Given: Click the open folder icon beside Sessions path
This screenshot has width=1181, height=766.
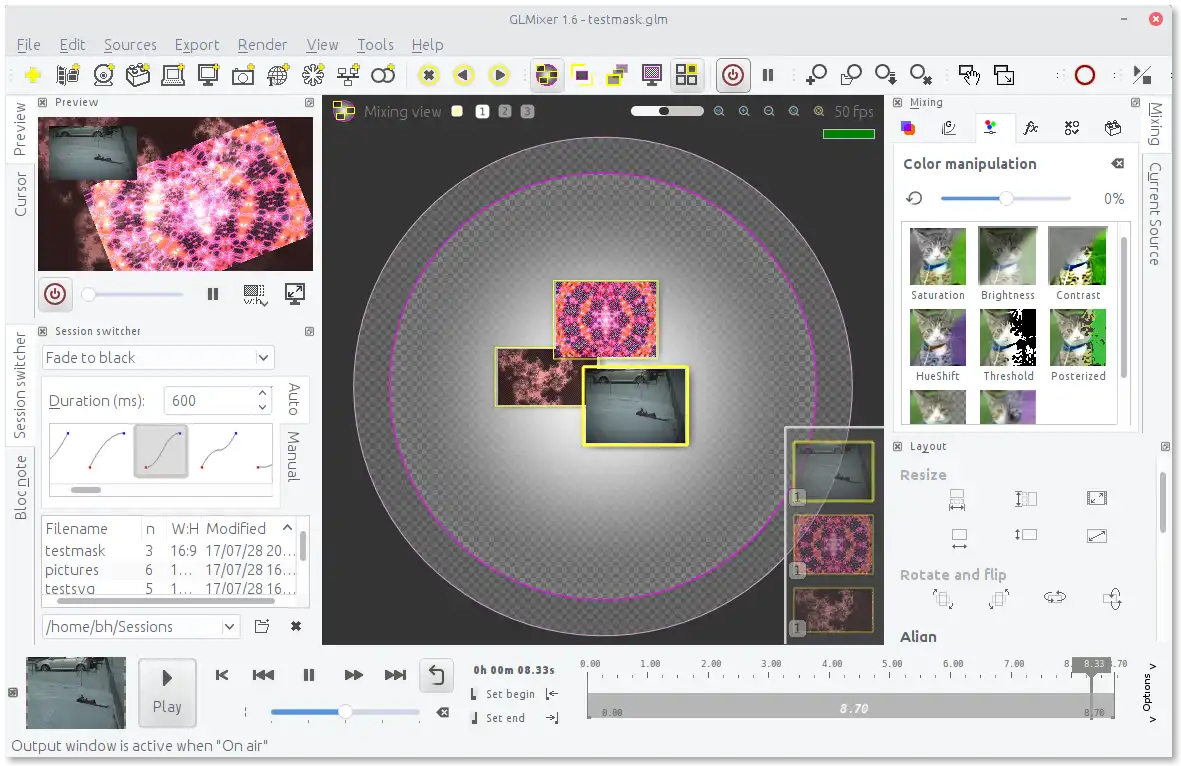Looking at the screenshot, I should (262, 626).
